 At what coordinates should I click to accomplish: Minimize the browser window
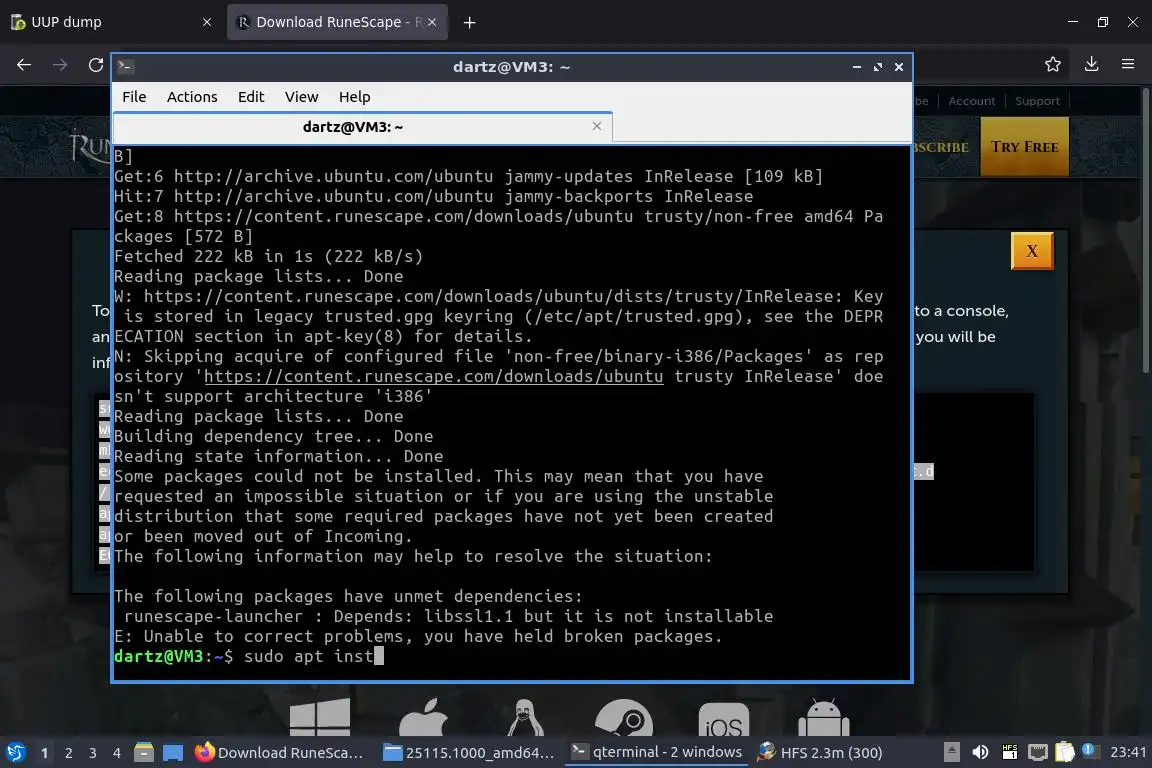1073,22
